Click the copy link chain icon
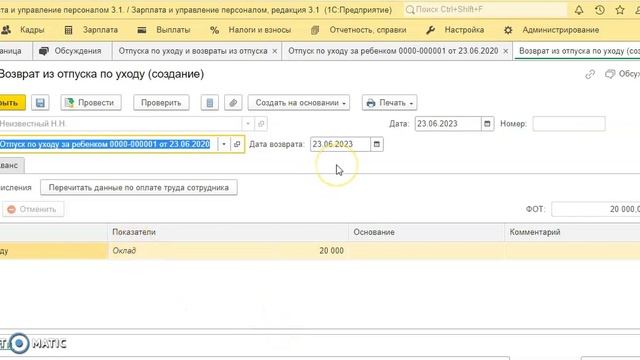This screenshot has height=360, width=640. point(590,74)
